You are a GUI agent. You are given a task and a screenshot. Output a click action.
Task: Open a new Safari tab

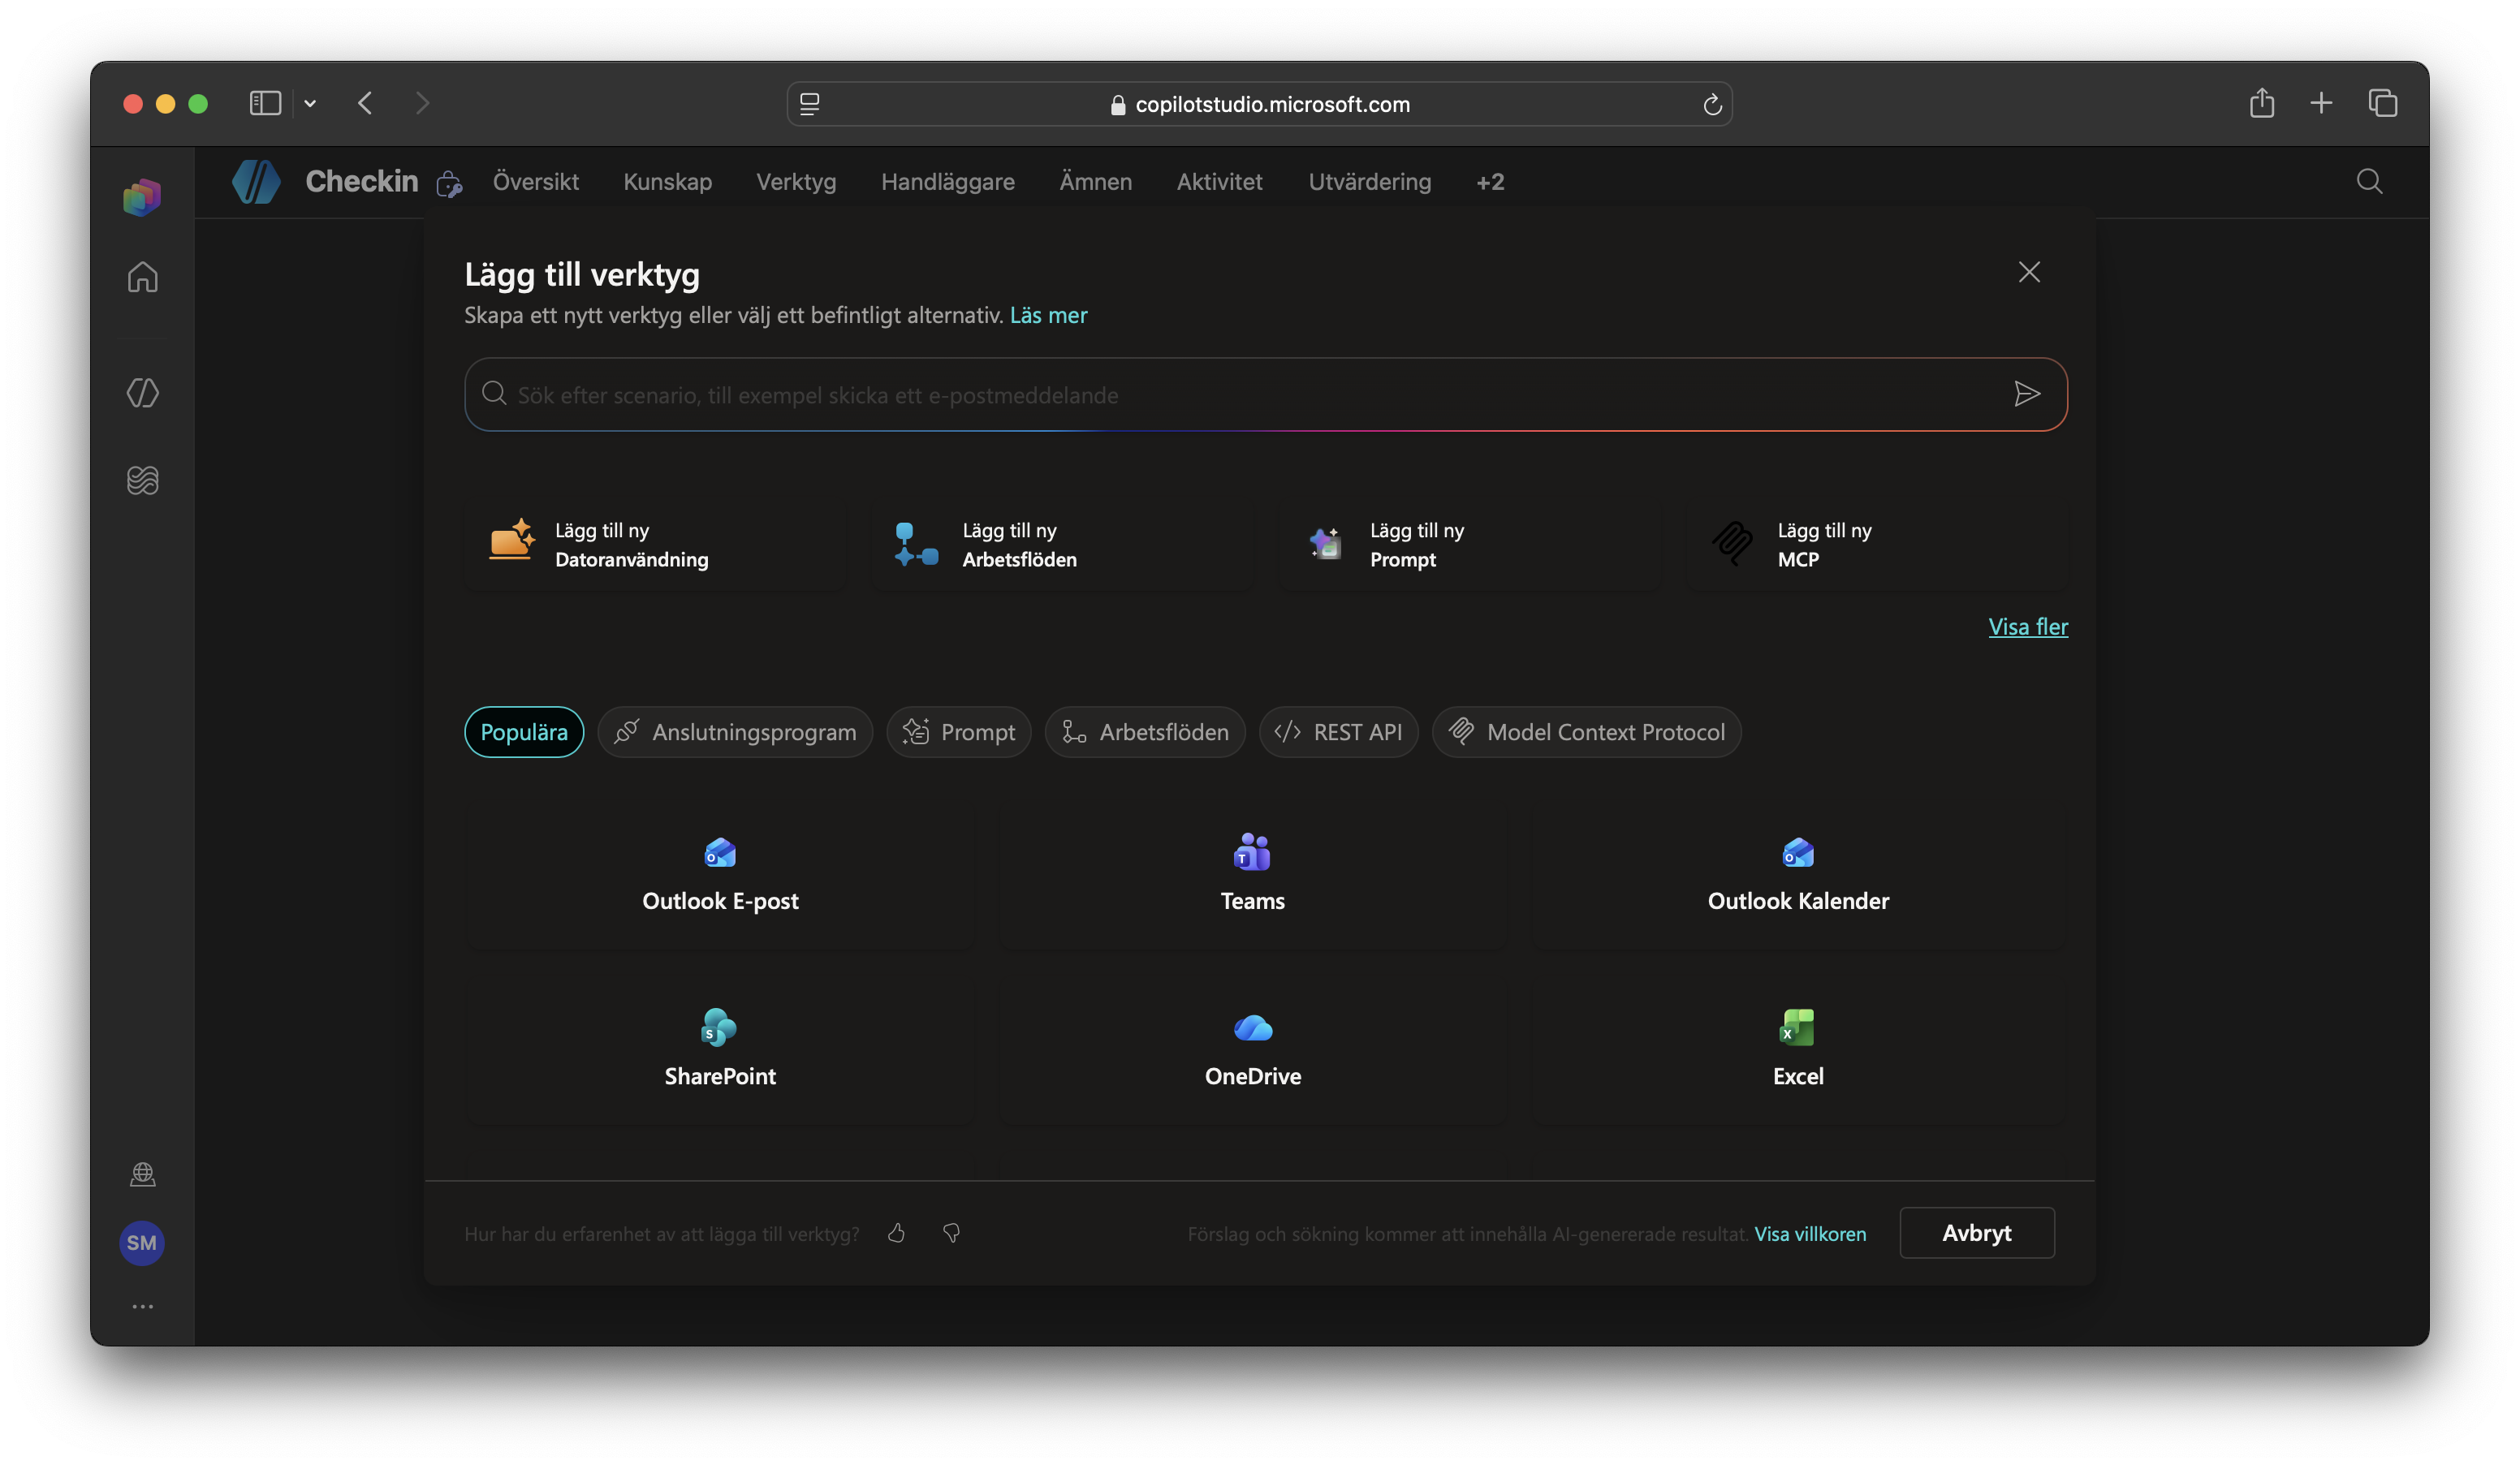pyautogui.click(x=2321, y=102)
